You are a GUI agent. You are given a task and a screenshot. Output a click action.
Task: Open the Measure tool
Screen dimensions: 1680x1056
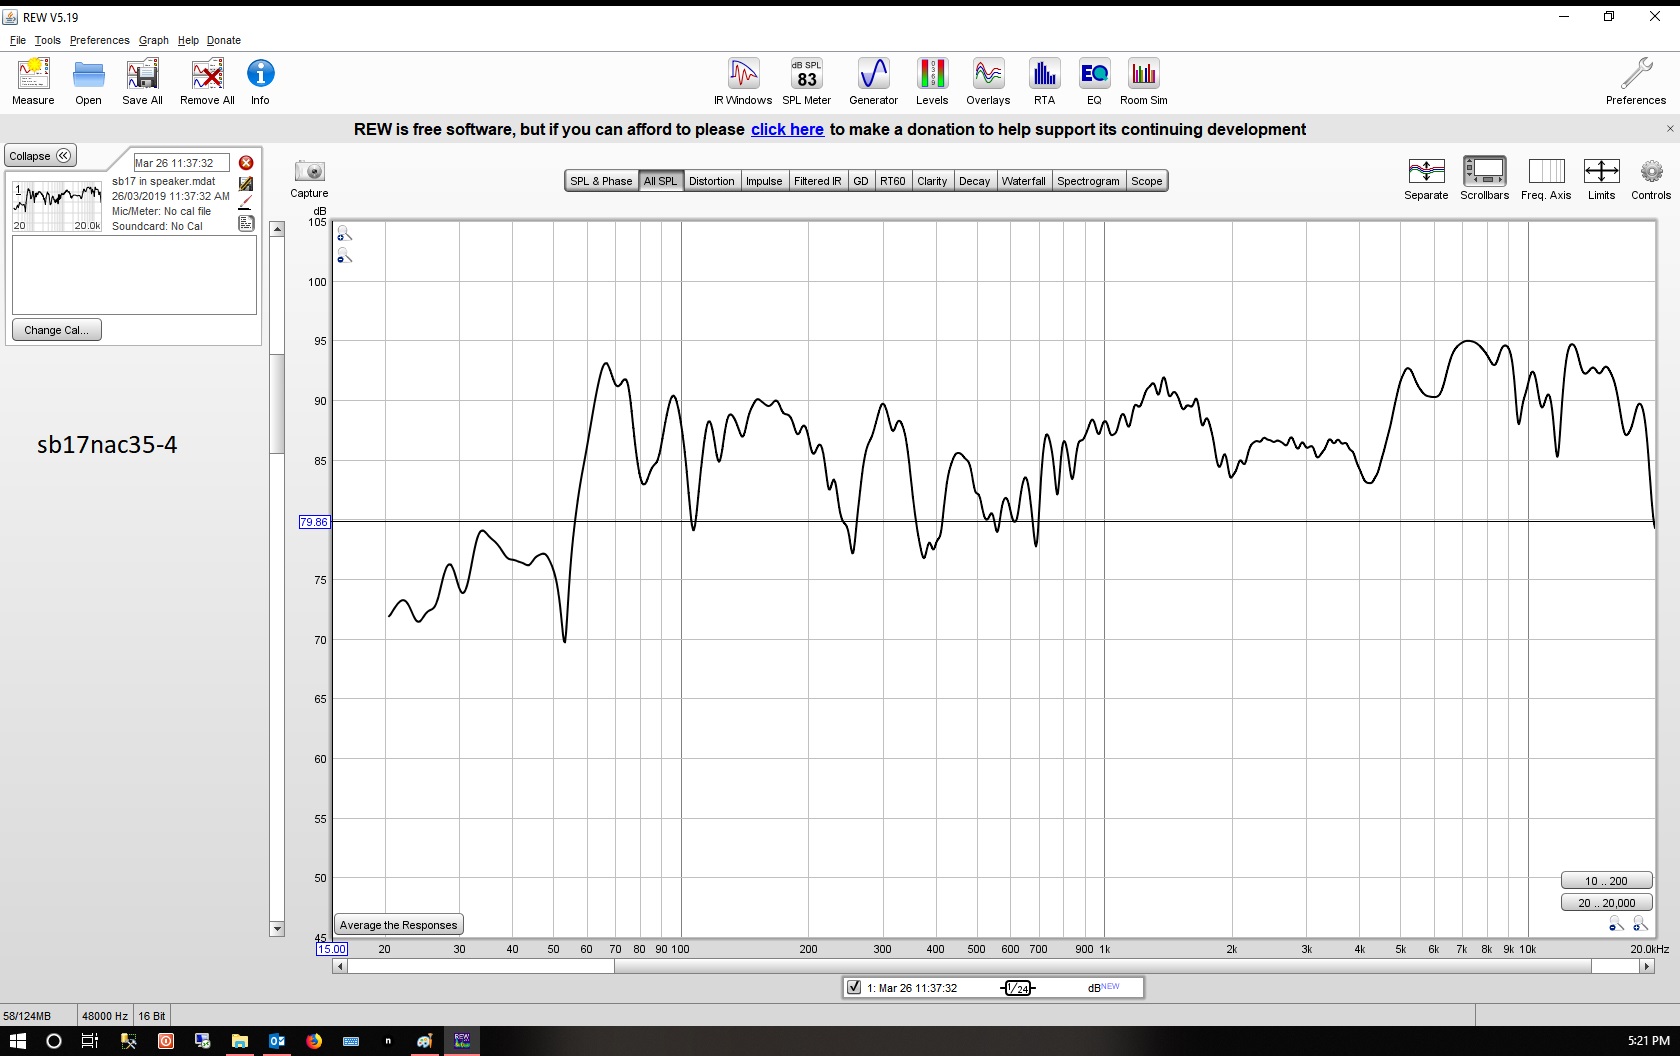click(x=33, y=81)
